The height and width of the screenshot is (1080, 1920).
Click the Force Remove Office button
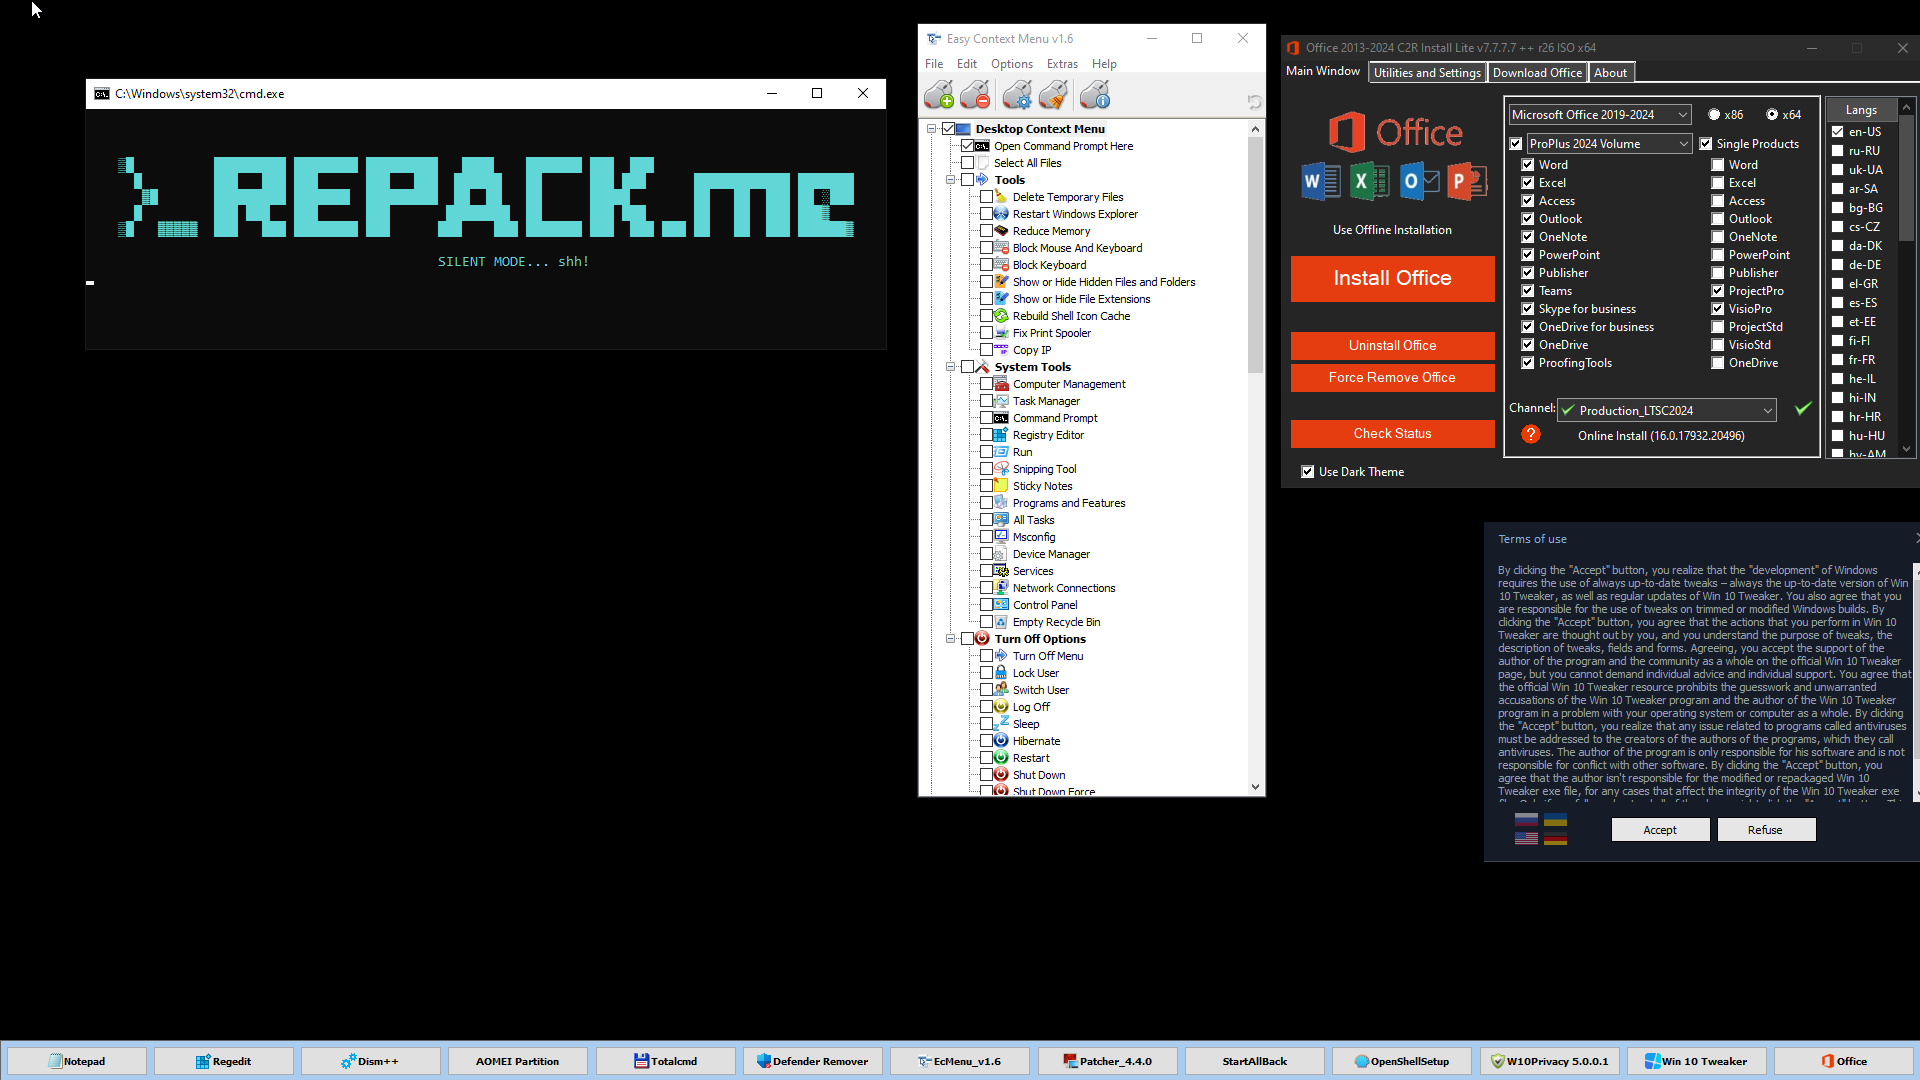pyautogui.click(x=1392, y=377)
